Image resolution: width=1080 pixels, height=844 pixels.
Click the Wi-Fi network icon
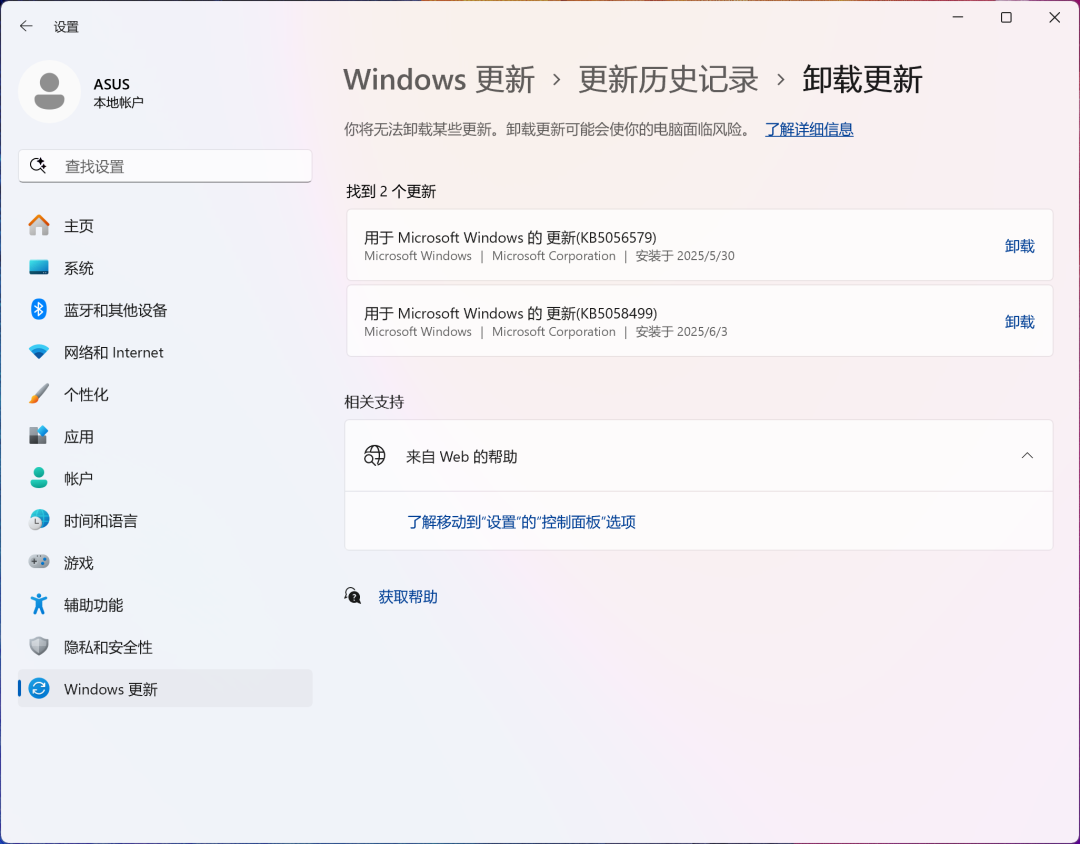(39, 352)
